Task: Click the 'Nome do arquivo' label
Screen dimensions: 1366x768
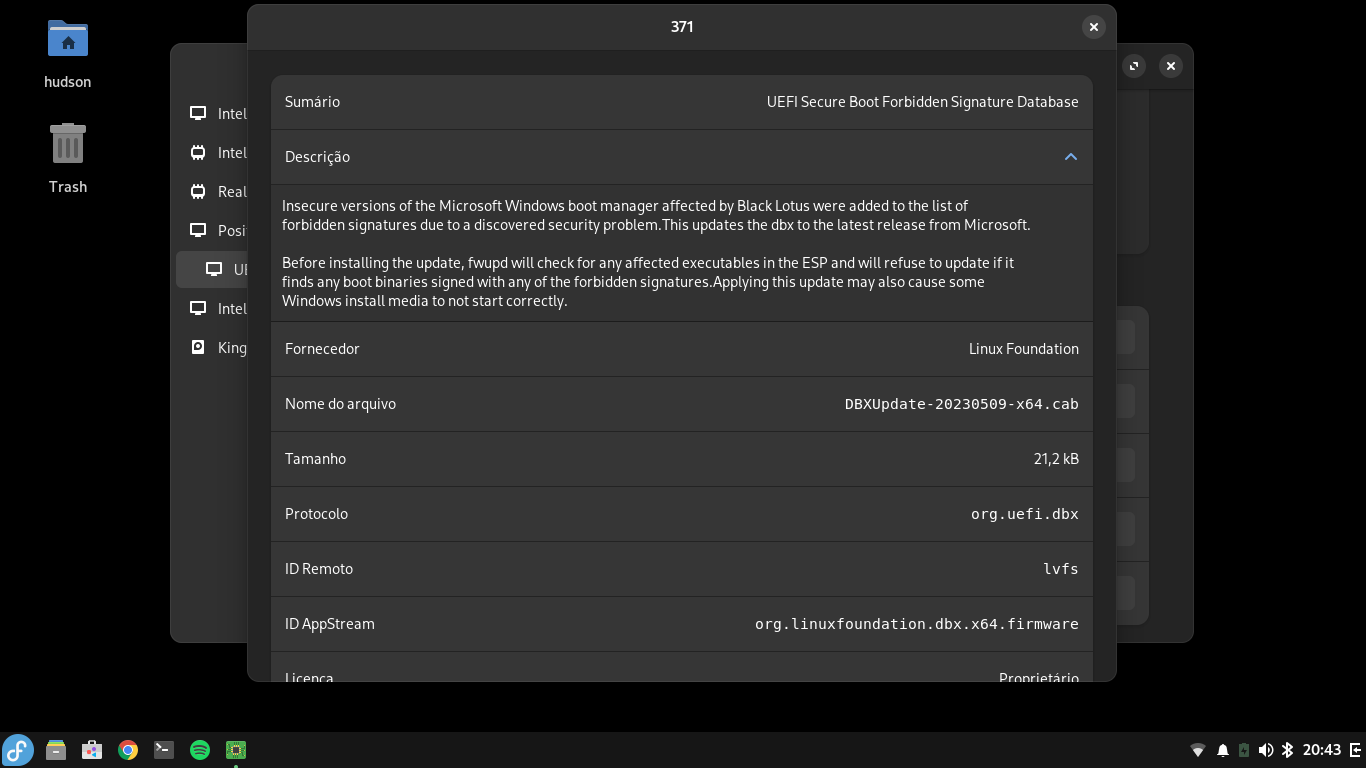Action: pos(340,404)
